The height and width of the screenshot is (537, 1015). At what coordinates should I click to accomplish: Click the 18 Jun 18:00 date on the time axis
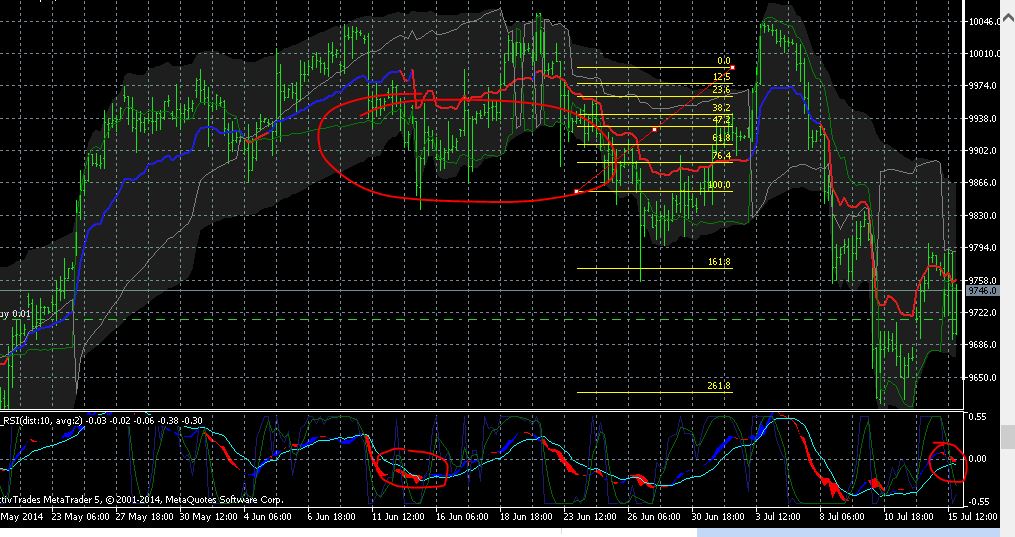click(528, 516)
